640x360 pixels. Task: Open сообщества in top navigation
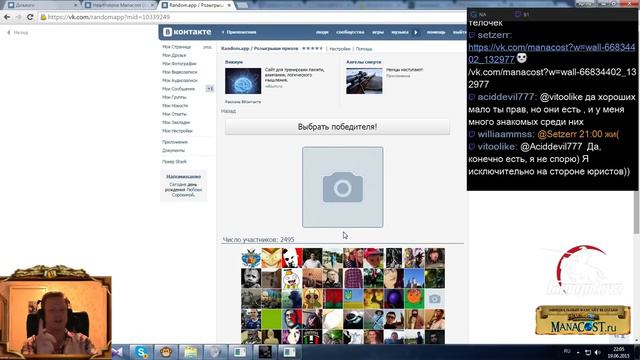click(350, 32)
